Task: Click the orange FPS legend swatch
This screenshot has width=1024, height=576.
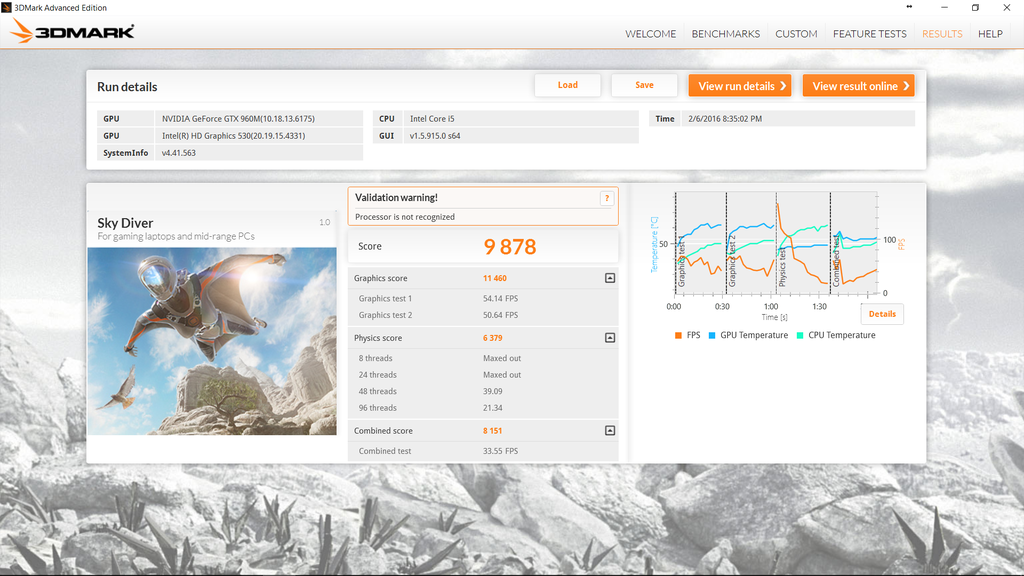Action: click(x=679, y=335)
